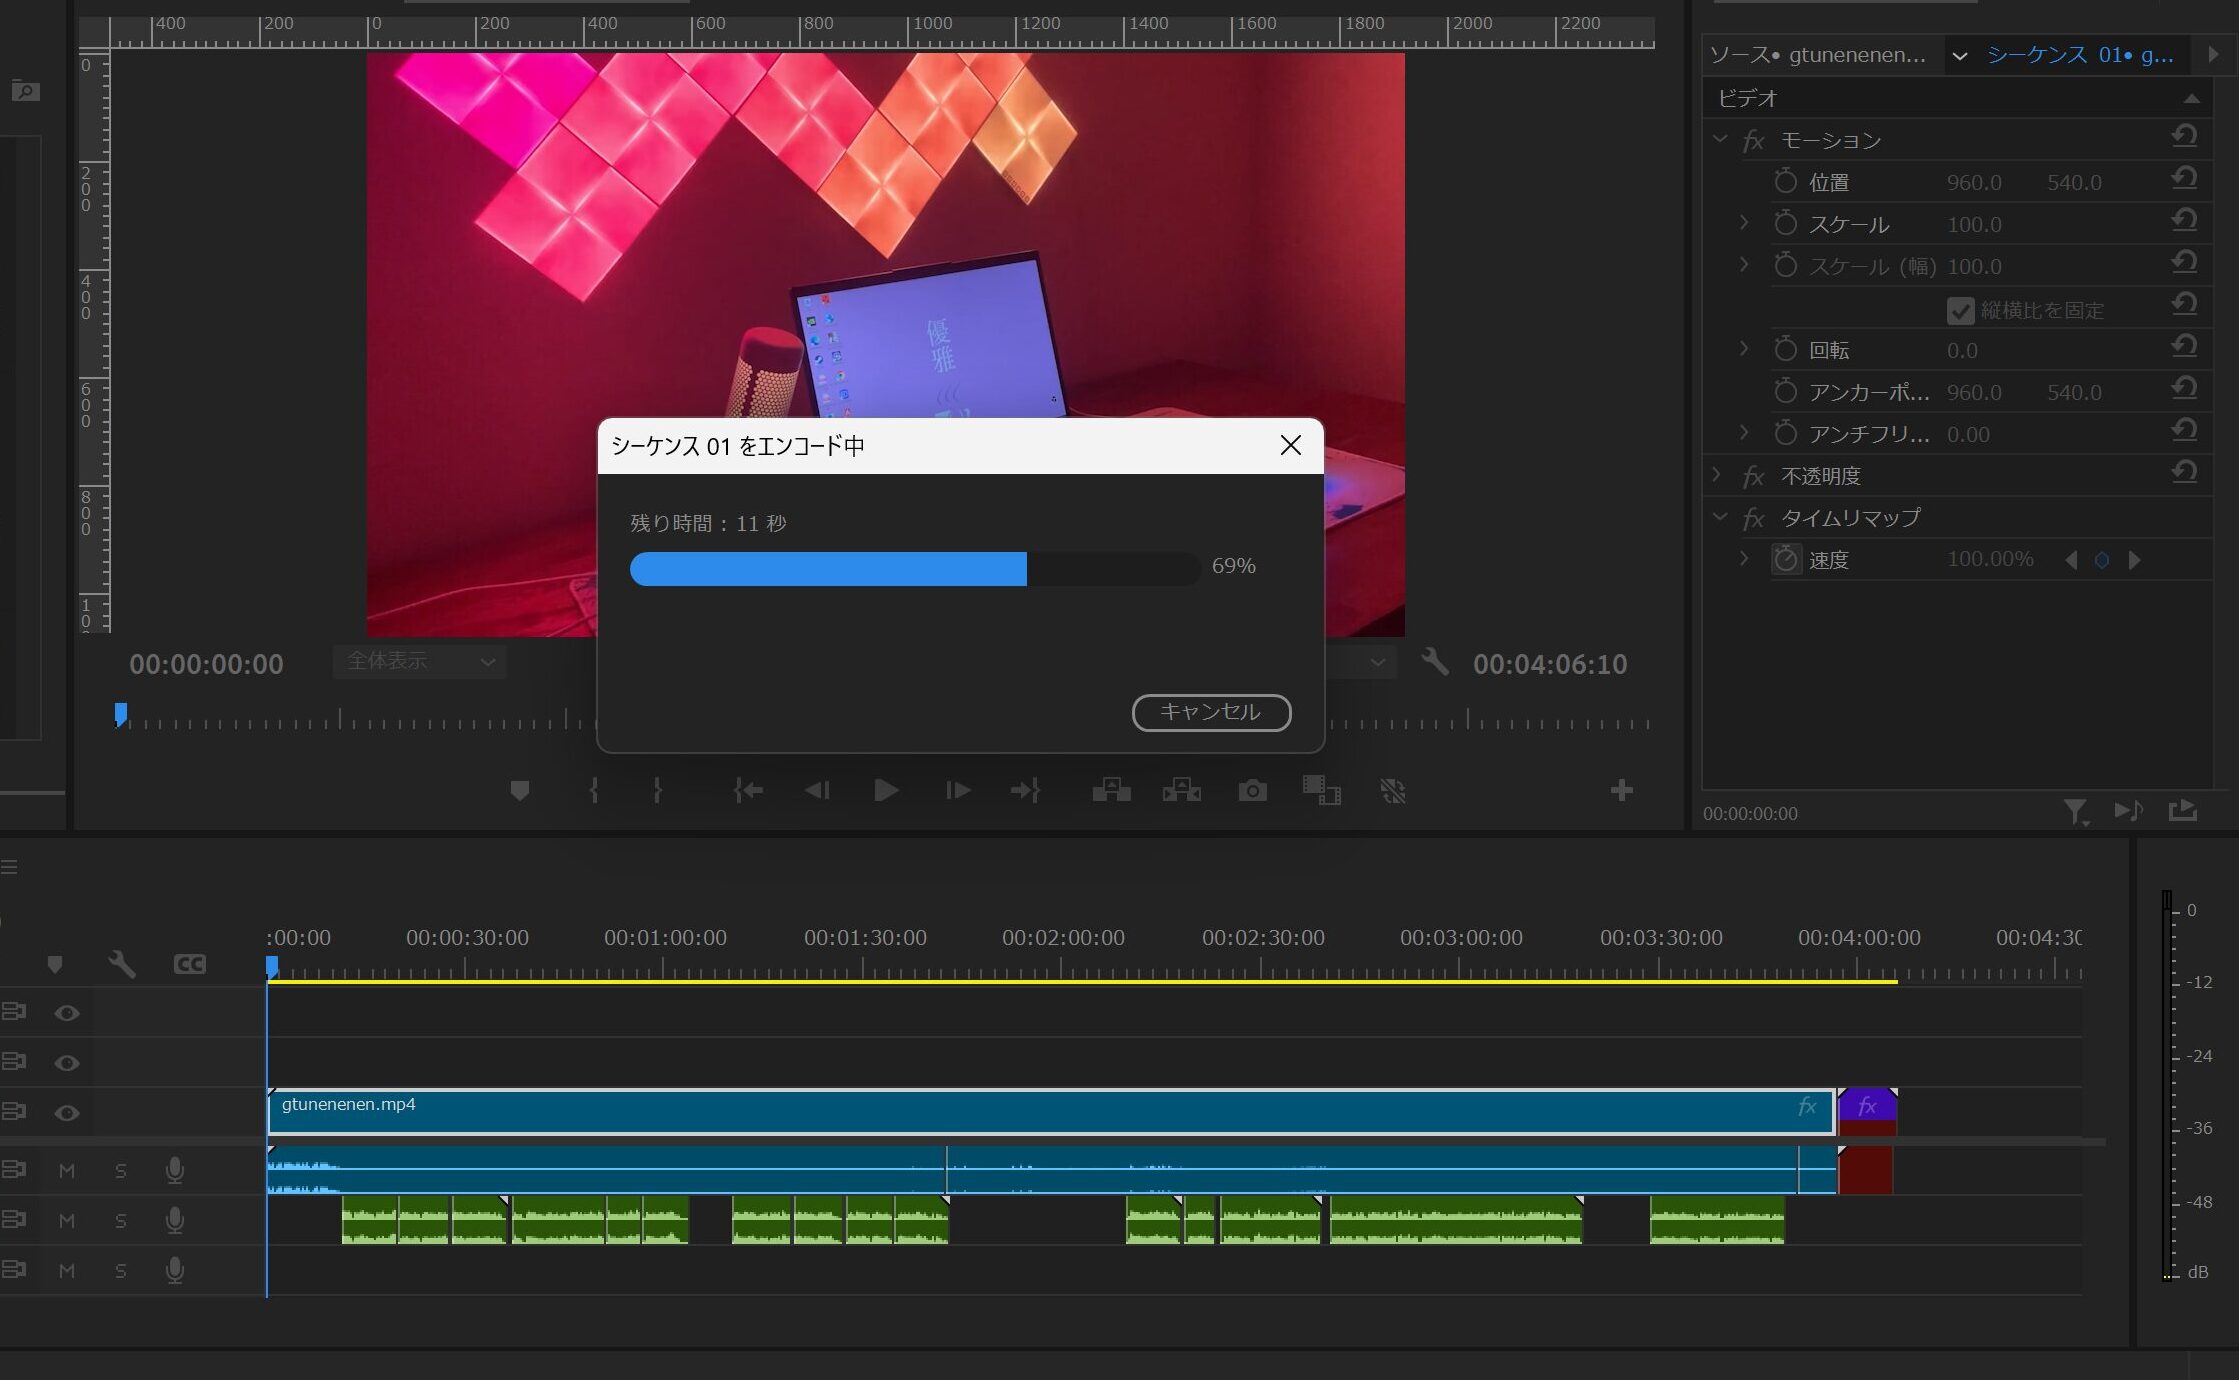Screen dimensions: 2239x1380
Task: Select the gtunenenen.mp4 clip
Action: tap(1051, 1112)
